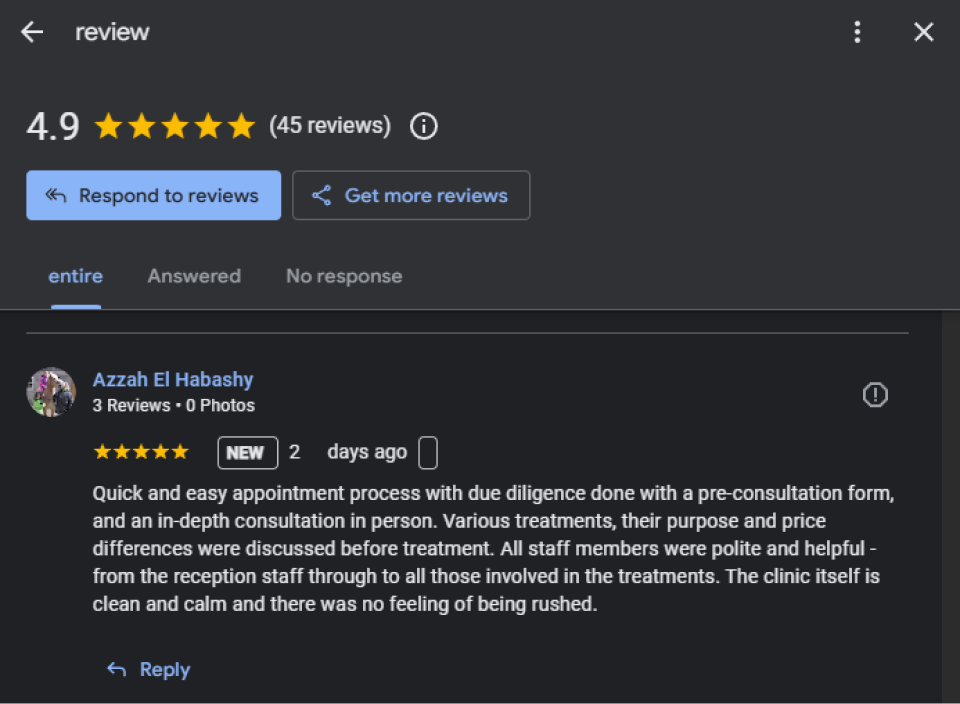Click the share icon in Get more reviews
This screenshot has height=704, width=960.
click(321, 195)
